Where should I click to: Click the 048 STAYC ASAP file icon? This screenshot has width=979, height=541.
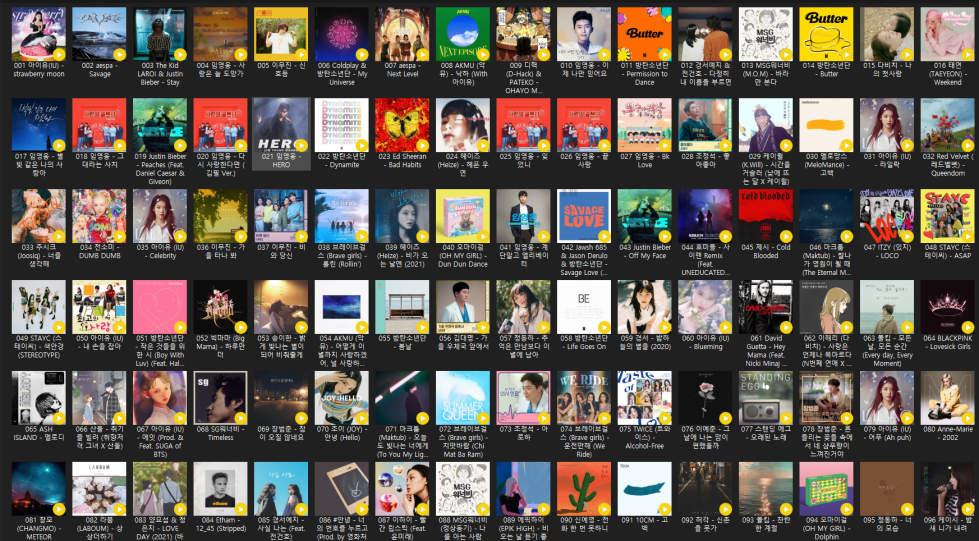tap(947, 216)
